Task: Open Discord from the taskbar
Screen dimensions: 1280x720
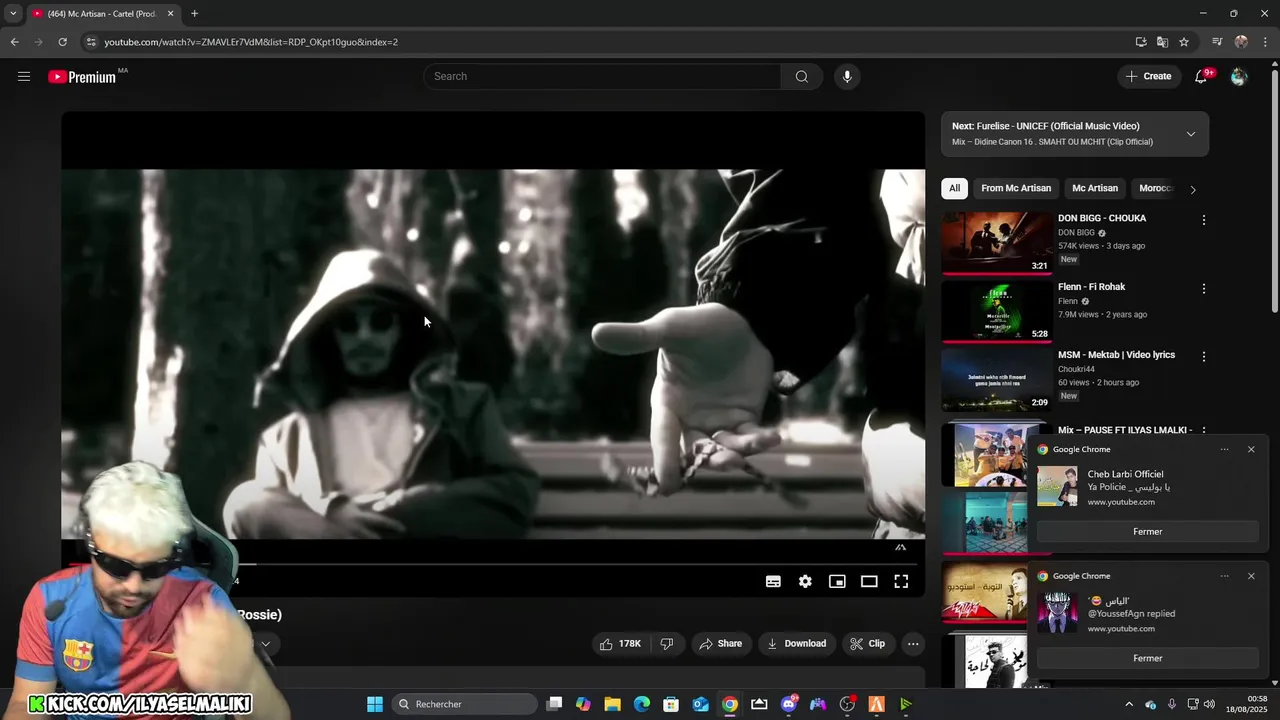Action: point(789,704)
